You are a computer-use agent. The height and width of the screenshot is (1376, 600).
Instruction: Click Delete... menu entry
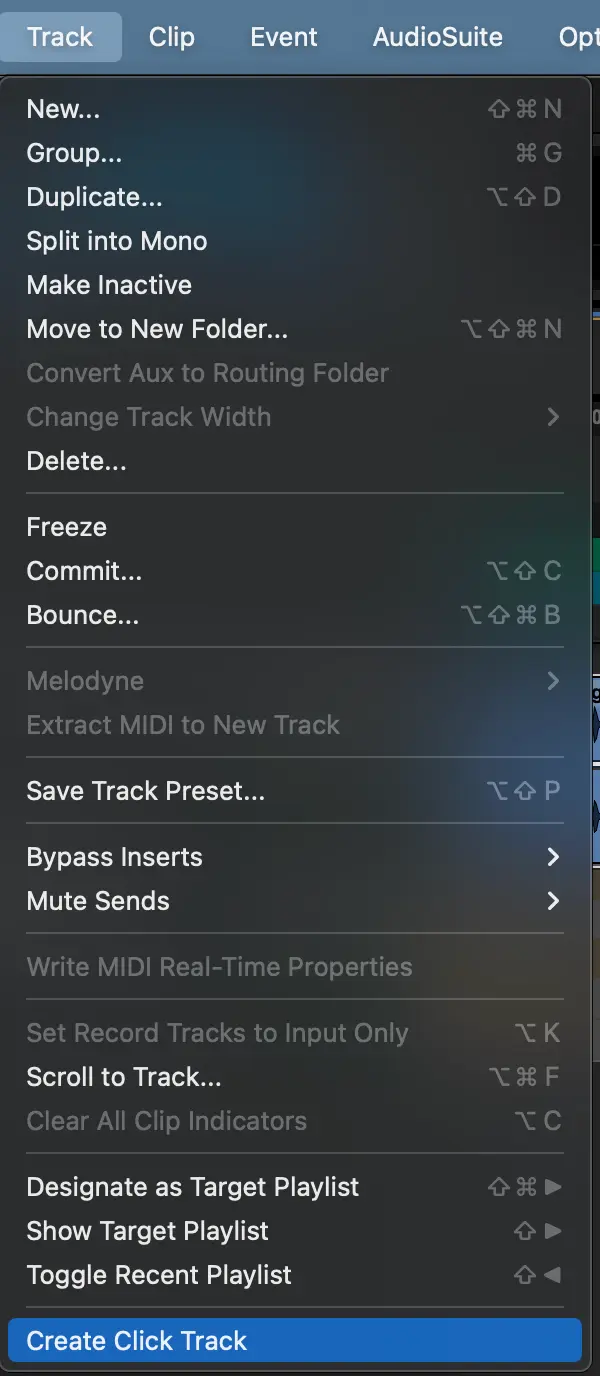click(76, 461)
